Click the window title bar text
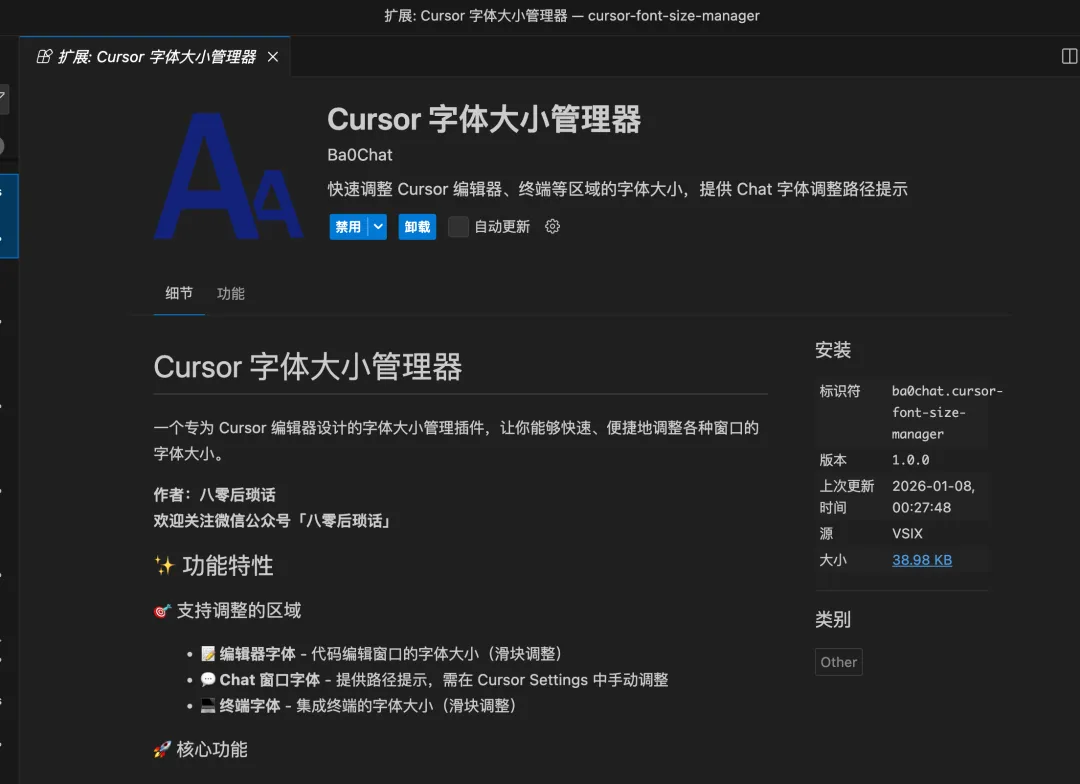 click(x=572, y=16)
